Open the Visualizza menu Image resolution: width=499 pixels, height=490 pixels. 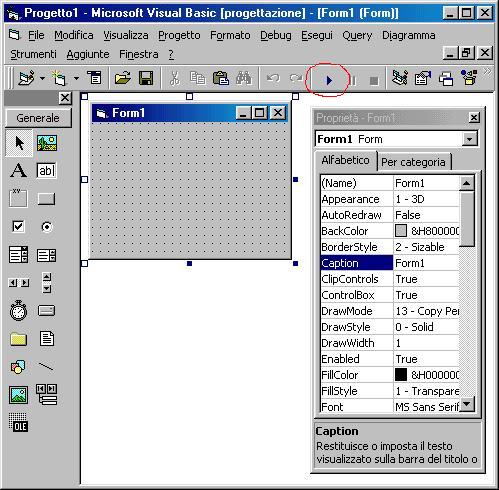point(126,35)
